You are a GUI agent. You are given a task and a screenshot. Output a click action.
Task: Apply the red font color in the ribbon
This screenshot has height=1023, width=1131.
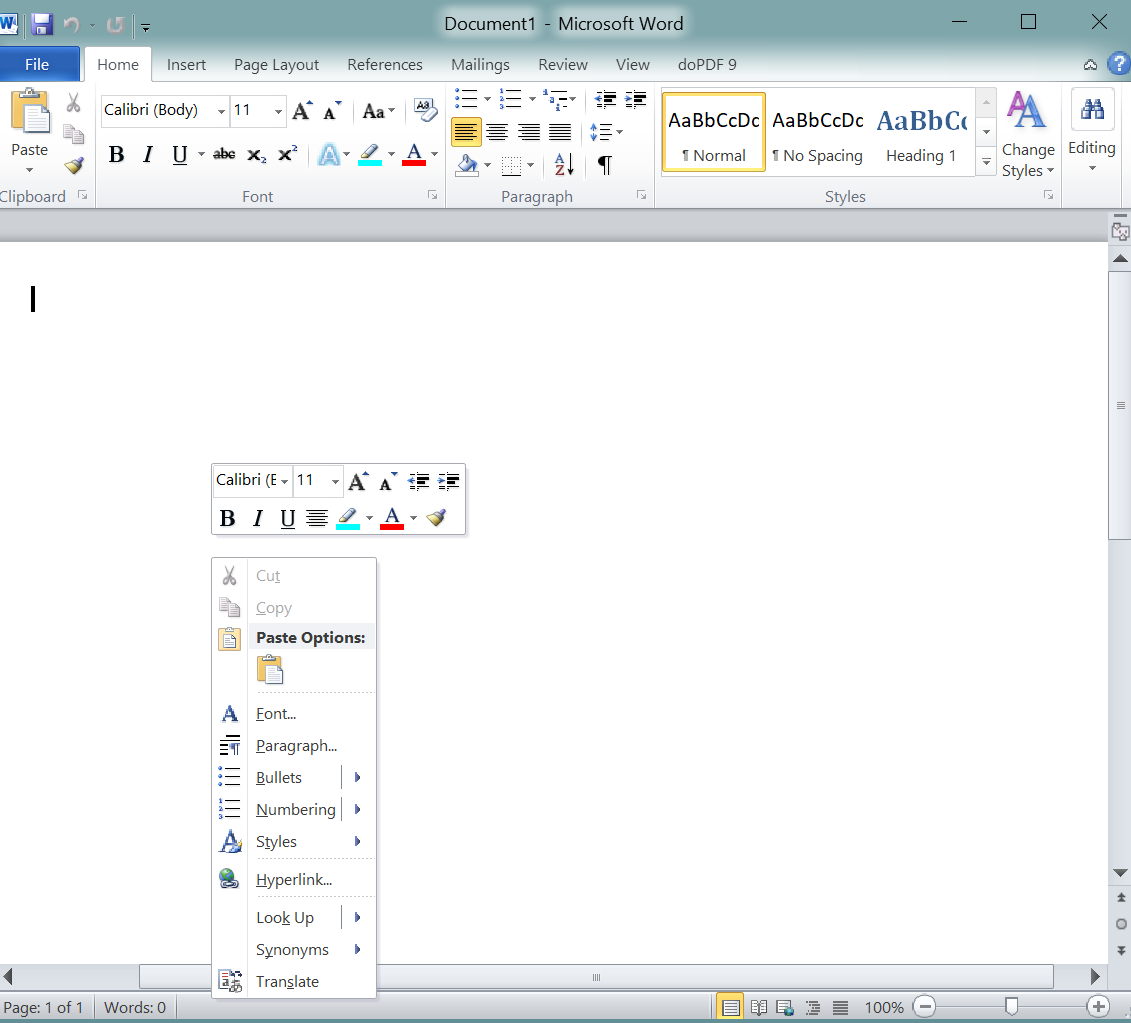[x=414, y=154]
